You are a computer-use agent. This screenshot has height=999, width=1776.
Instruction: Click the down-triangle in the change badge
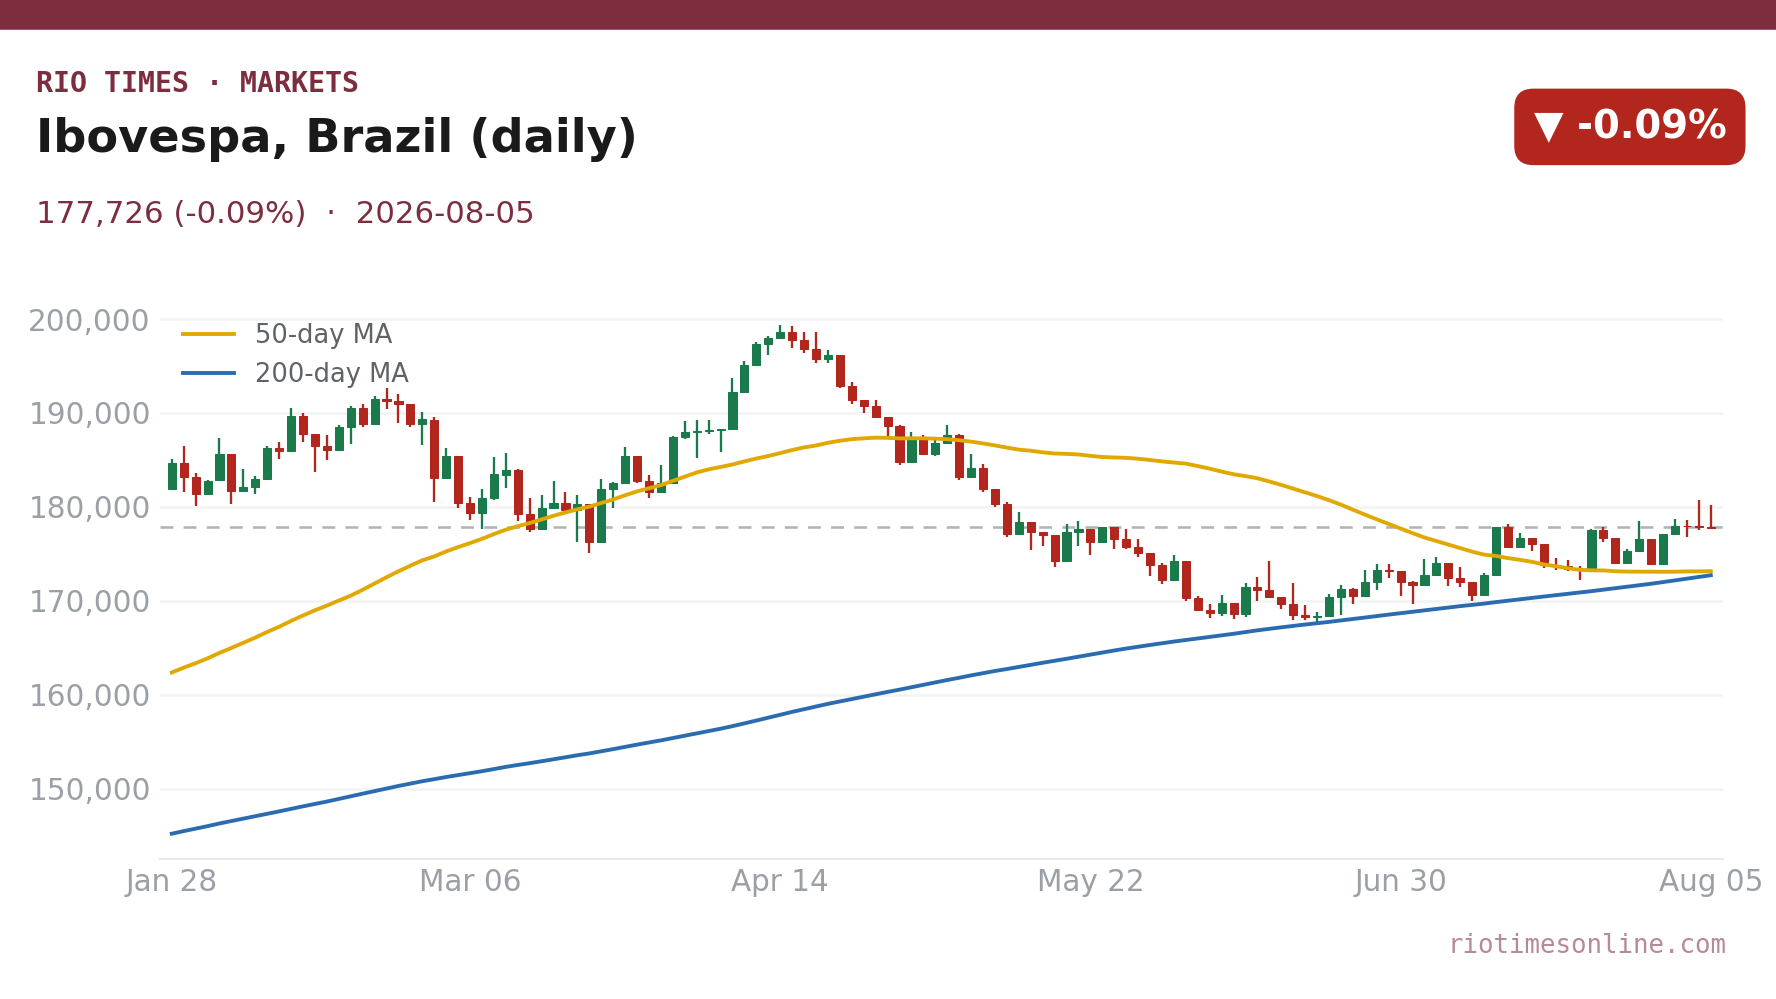click(x=1548, y=127)
